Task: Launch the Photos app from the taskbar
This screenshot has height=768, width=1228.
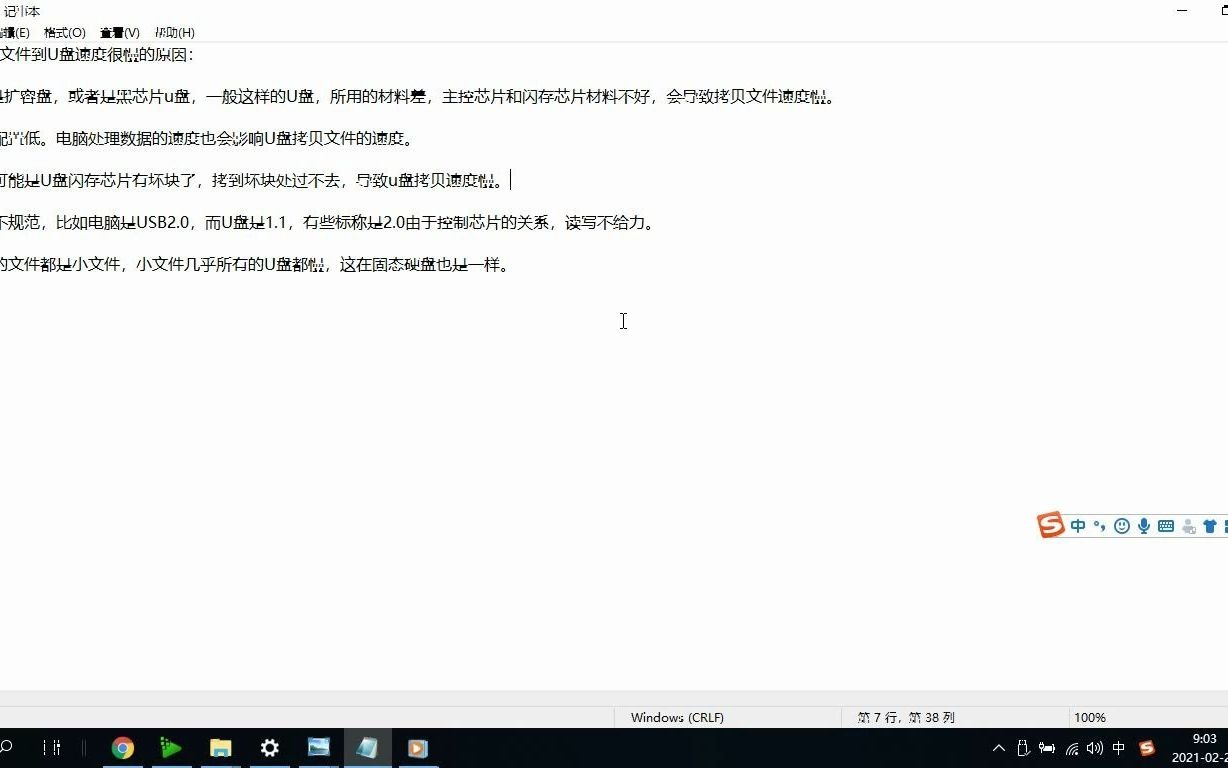Action: pyautogui.click(x=318, y=747)
